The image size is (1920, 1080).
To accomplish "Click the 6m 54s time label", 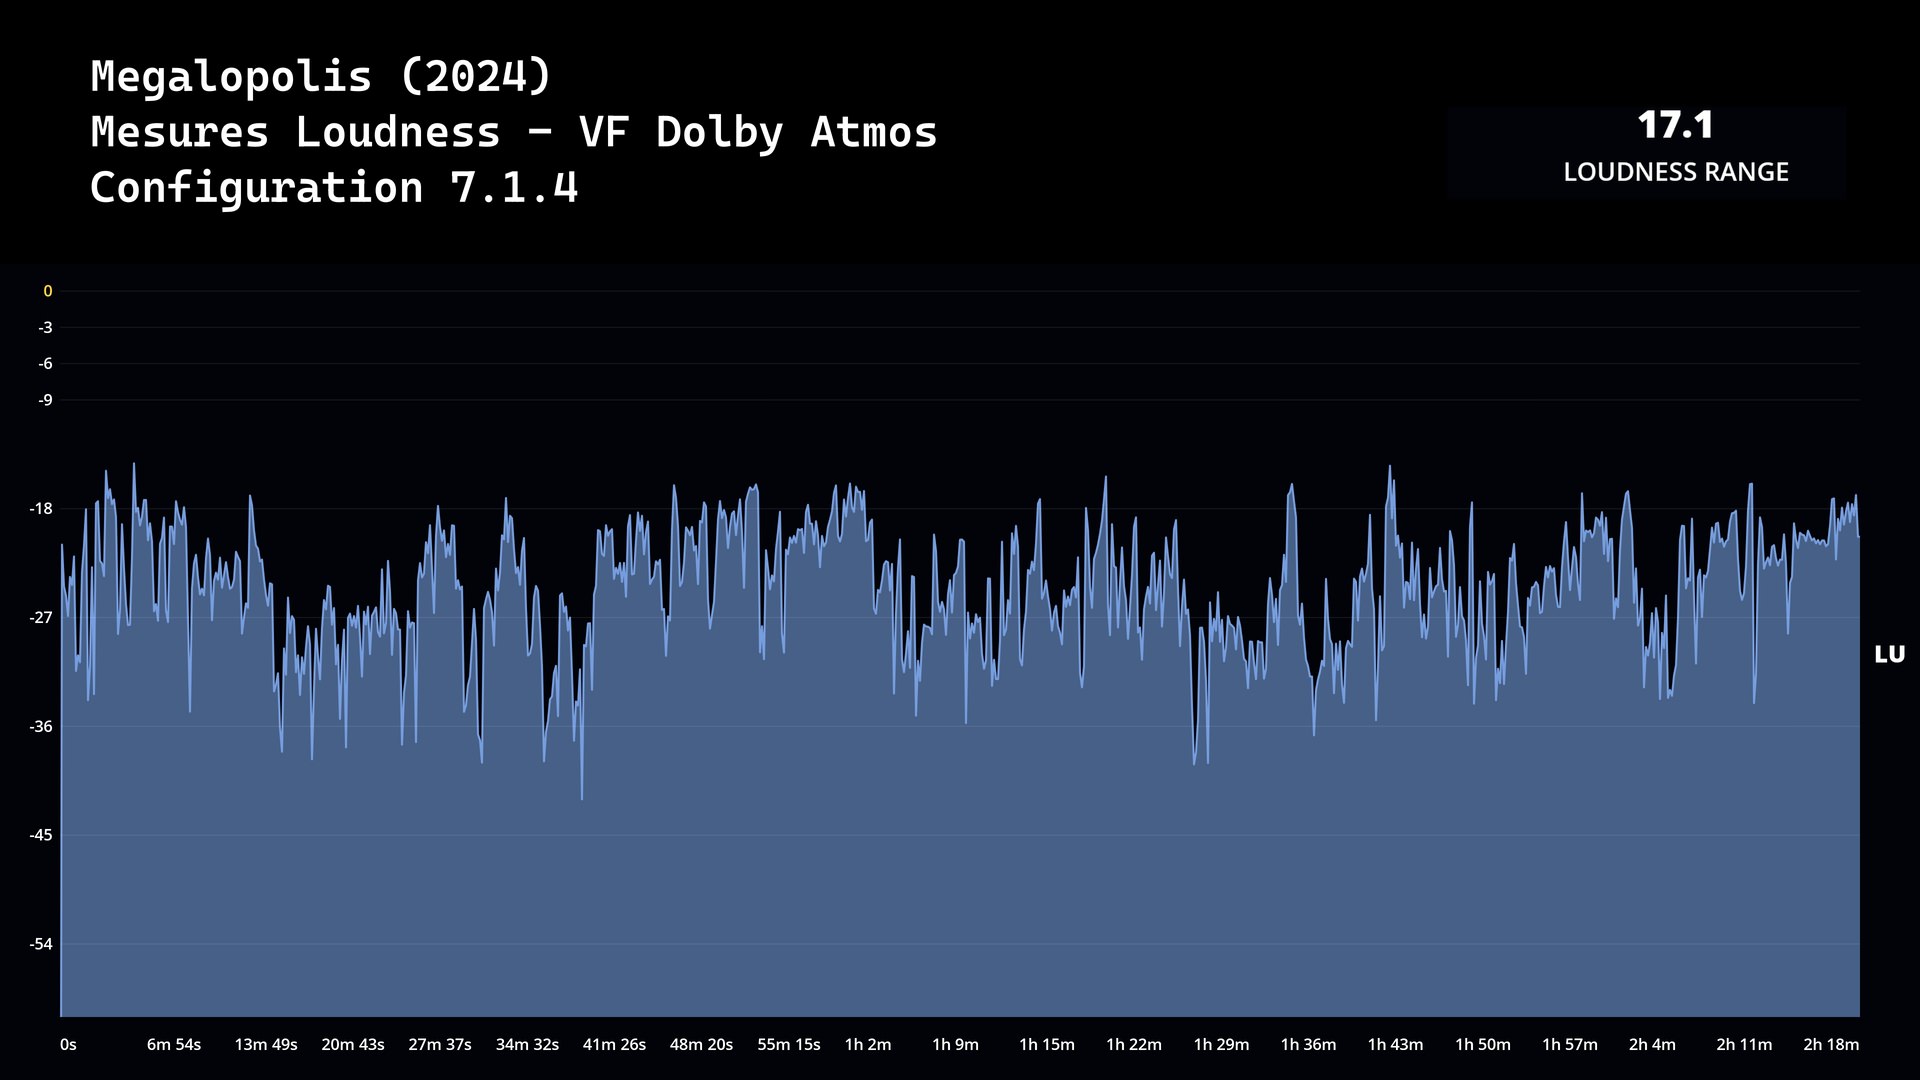I will pyautogui.click(x=174, y=1044).
